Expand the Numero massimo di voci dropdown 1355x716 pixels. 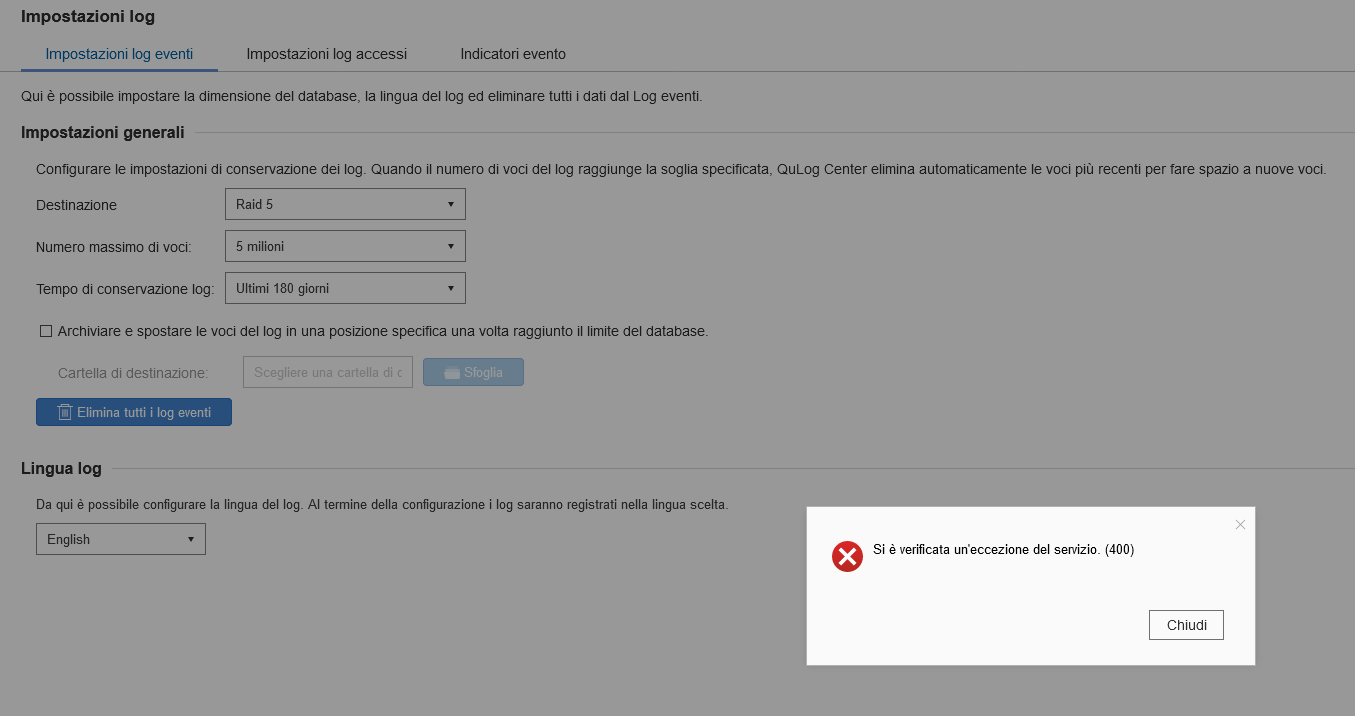click(x=345, y=246)
